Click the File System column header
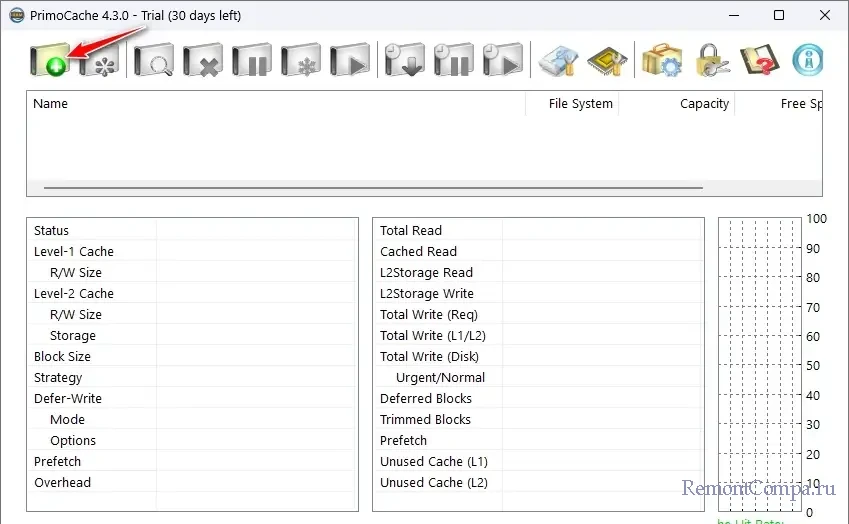 (x=573, y=104)
